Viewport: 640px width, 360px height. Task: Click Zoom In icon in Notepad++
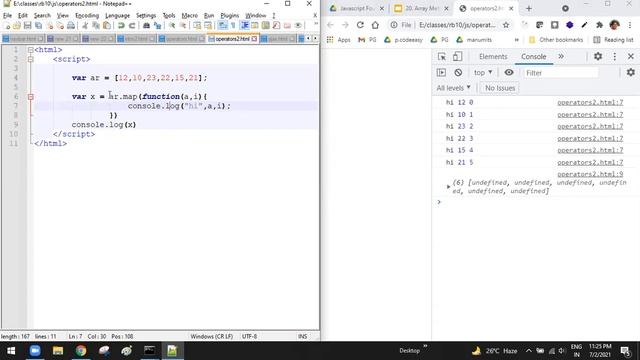coord(172,26)
